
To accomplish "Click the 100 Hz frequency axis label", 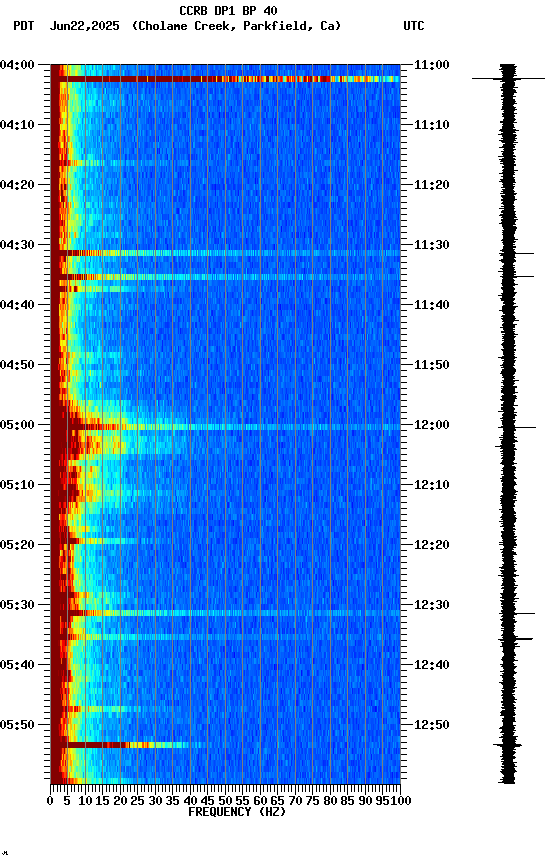I will [x=402, y=801].
